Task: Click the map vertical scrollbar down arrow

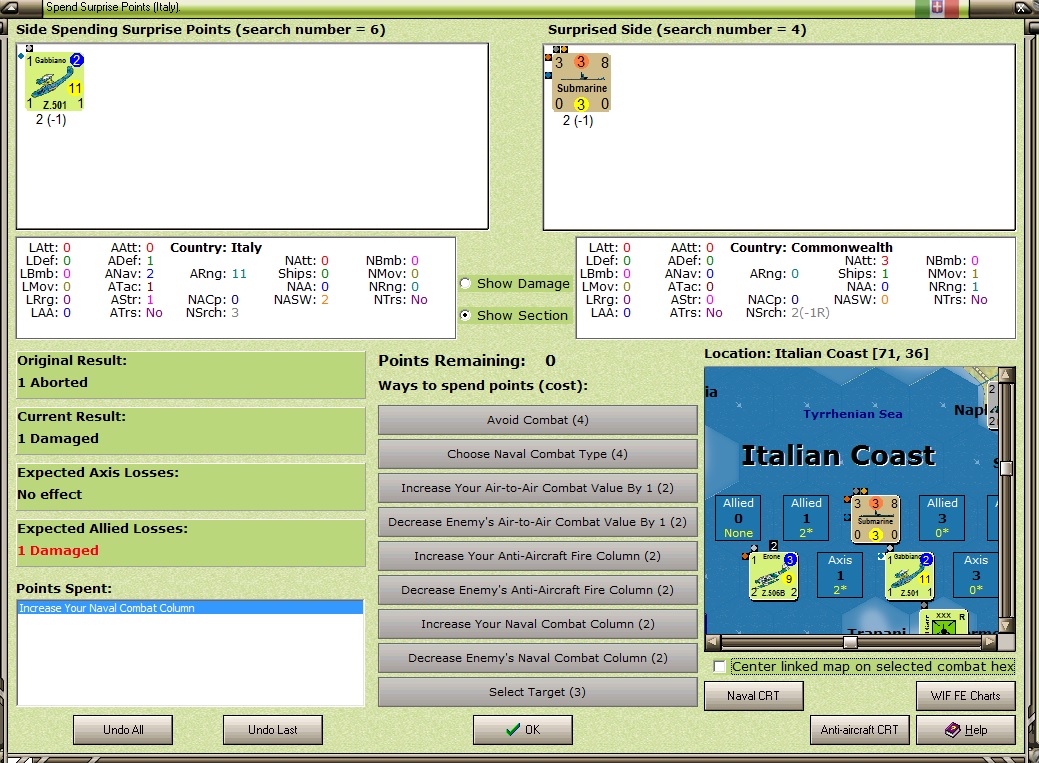Action: [x=1006, y=625]
